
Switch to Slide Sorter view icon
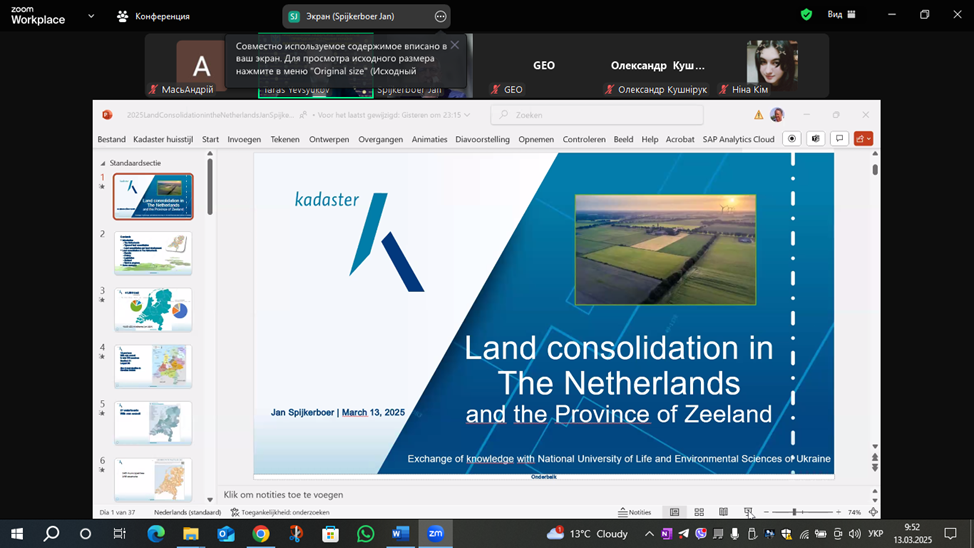click(x=699, y=512)
